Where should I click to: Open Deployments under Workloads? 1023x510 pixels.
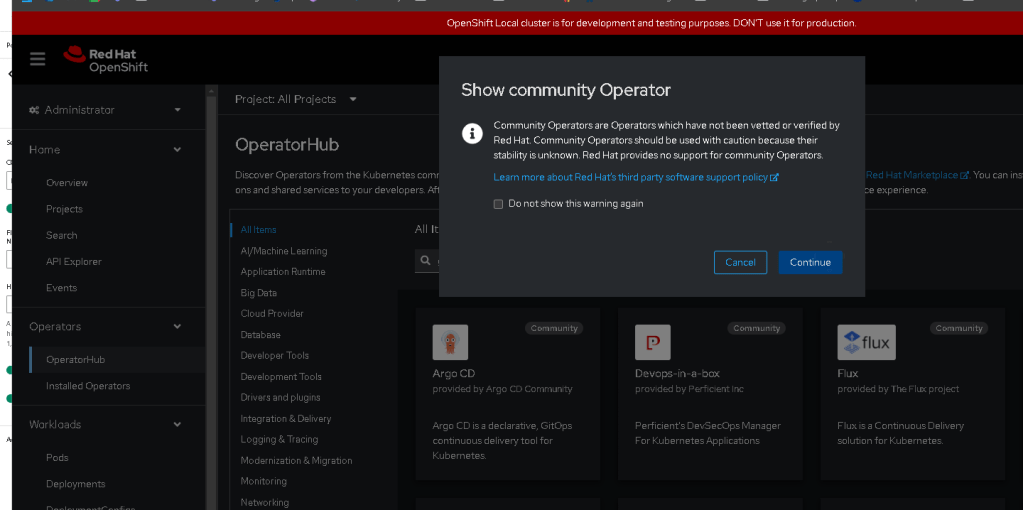click(76, 484)
